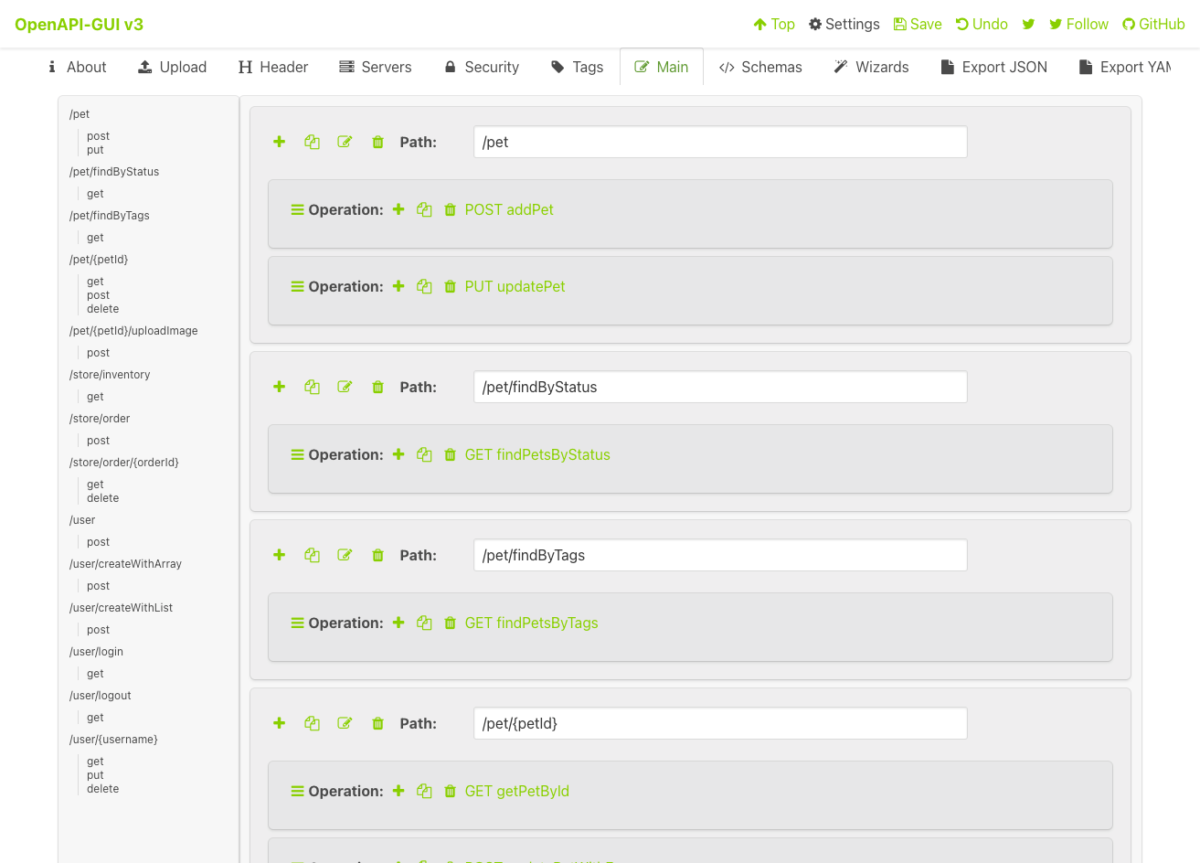
Task: Duplicate the /pet/findByStatus path
Action: (312, 387)
